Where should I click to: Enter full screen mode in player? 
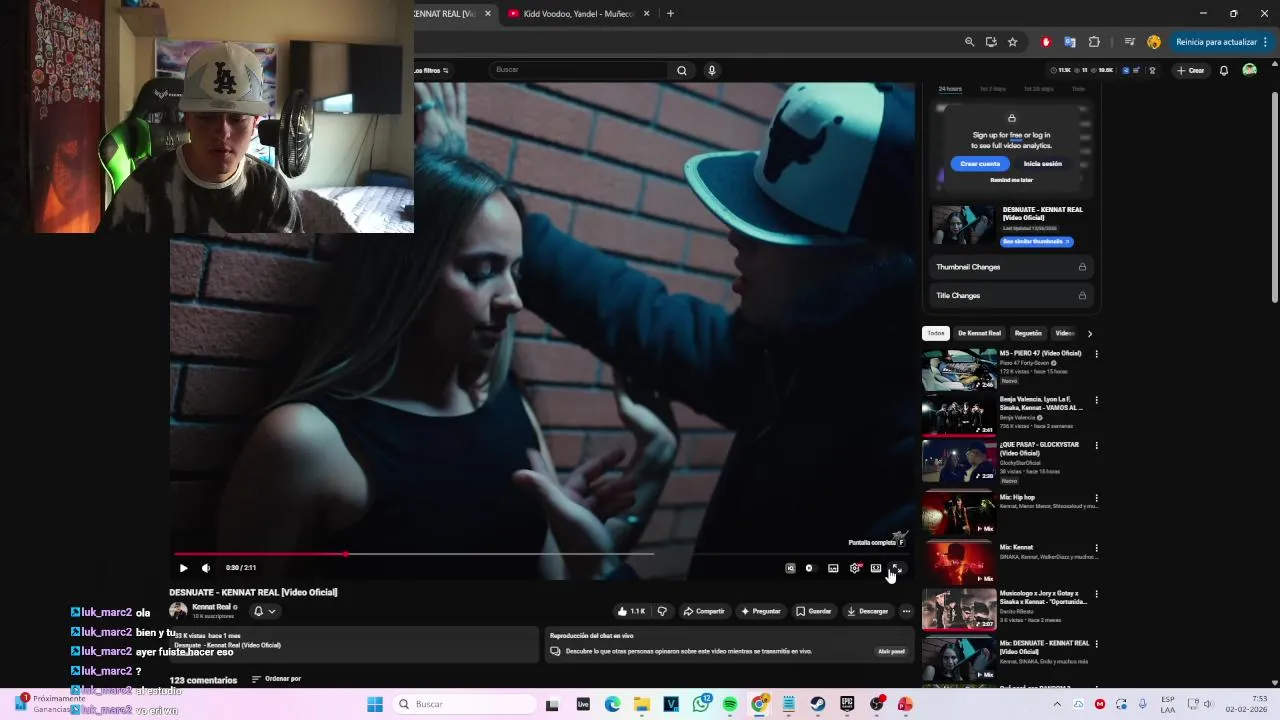click(x=897, y=568)
